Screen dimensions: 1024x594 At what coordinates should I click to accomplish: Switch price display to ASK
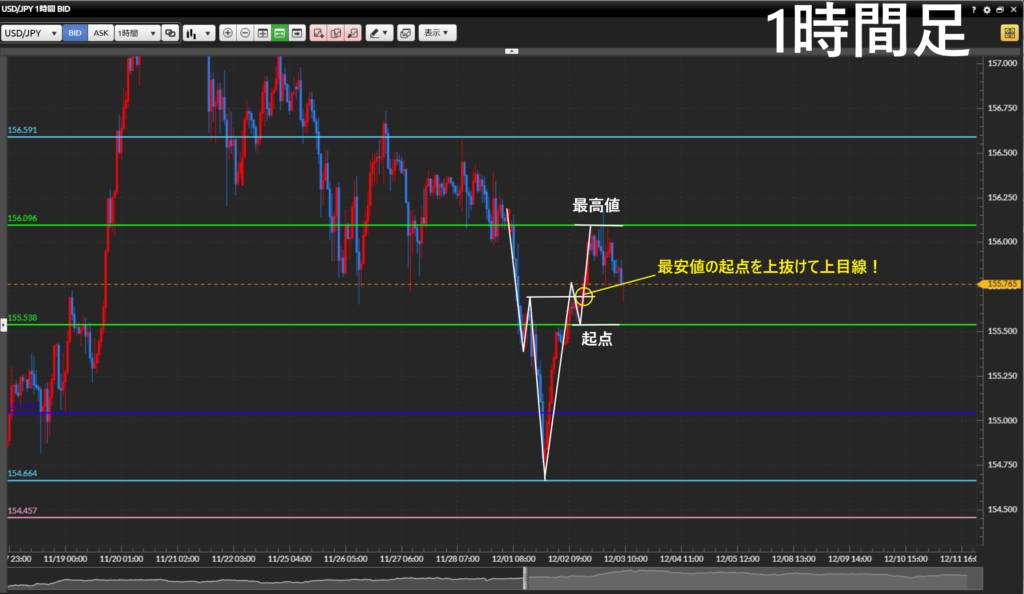100,33
